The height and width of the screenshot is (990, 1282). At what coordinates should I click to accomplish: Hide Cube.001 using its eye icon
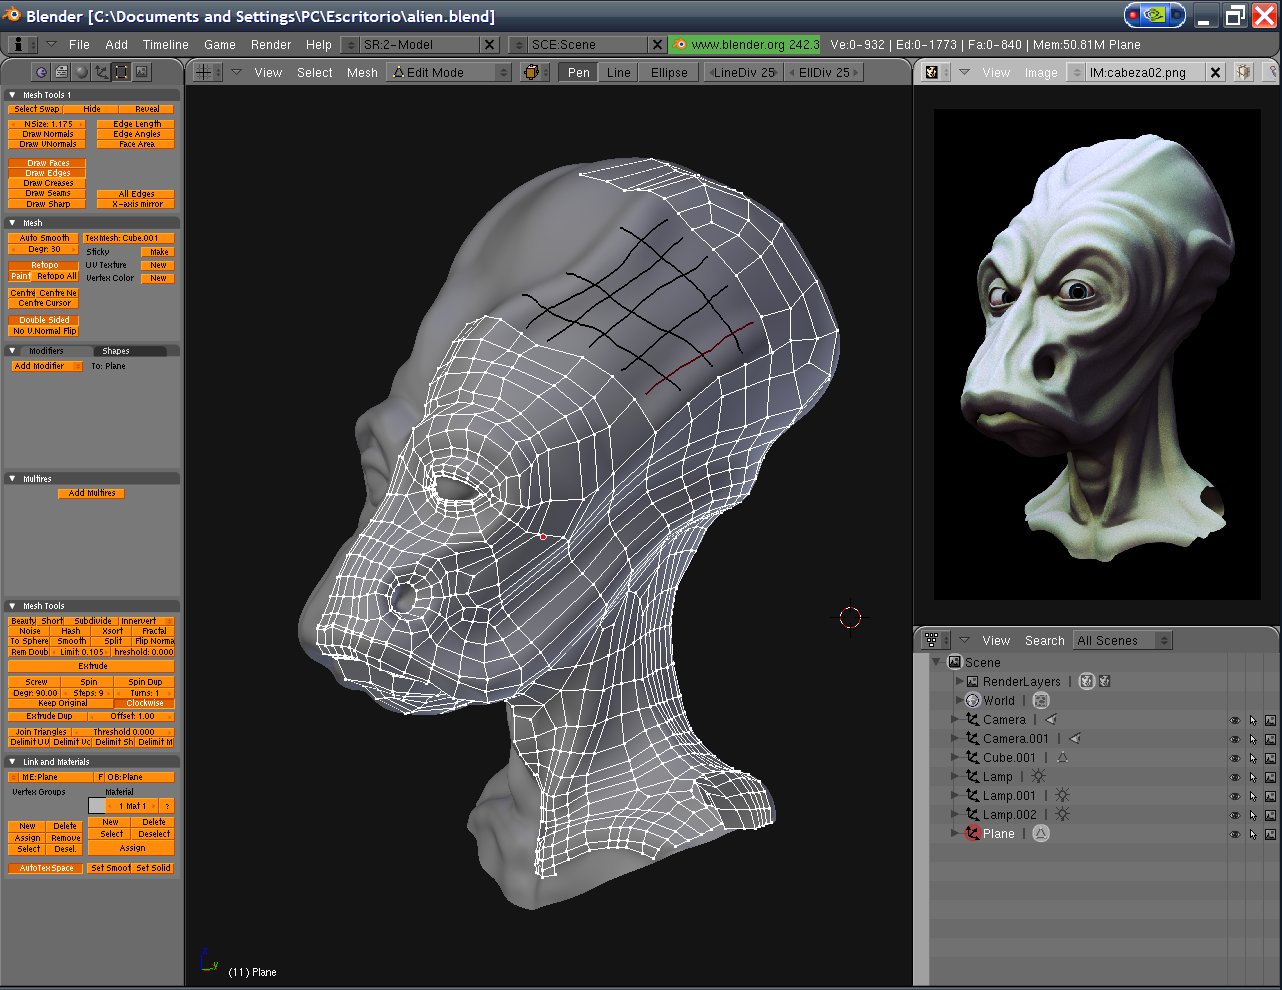(1235, 758)
